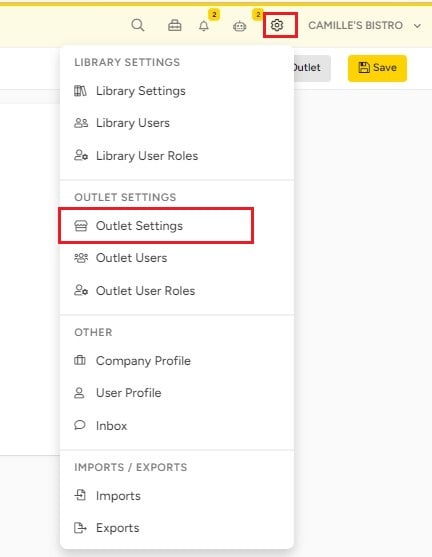Click the Imports icon
Image resolution: width=432 pixels, height=557 pixels.
pos(80,495)
